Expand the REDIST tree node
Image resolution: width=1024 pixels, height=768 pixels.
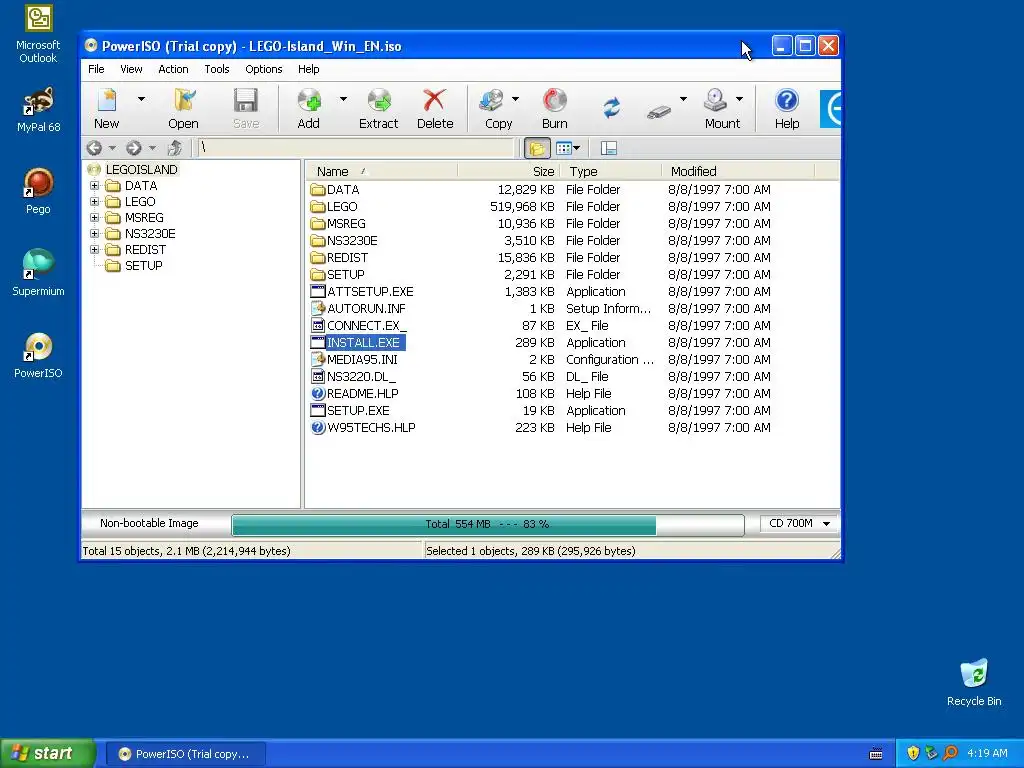pyautogui.click(x=95, y=249)
